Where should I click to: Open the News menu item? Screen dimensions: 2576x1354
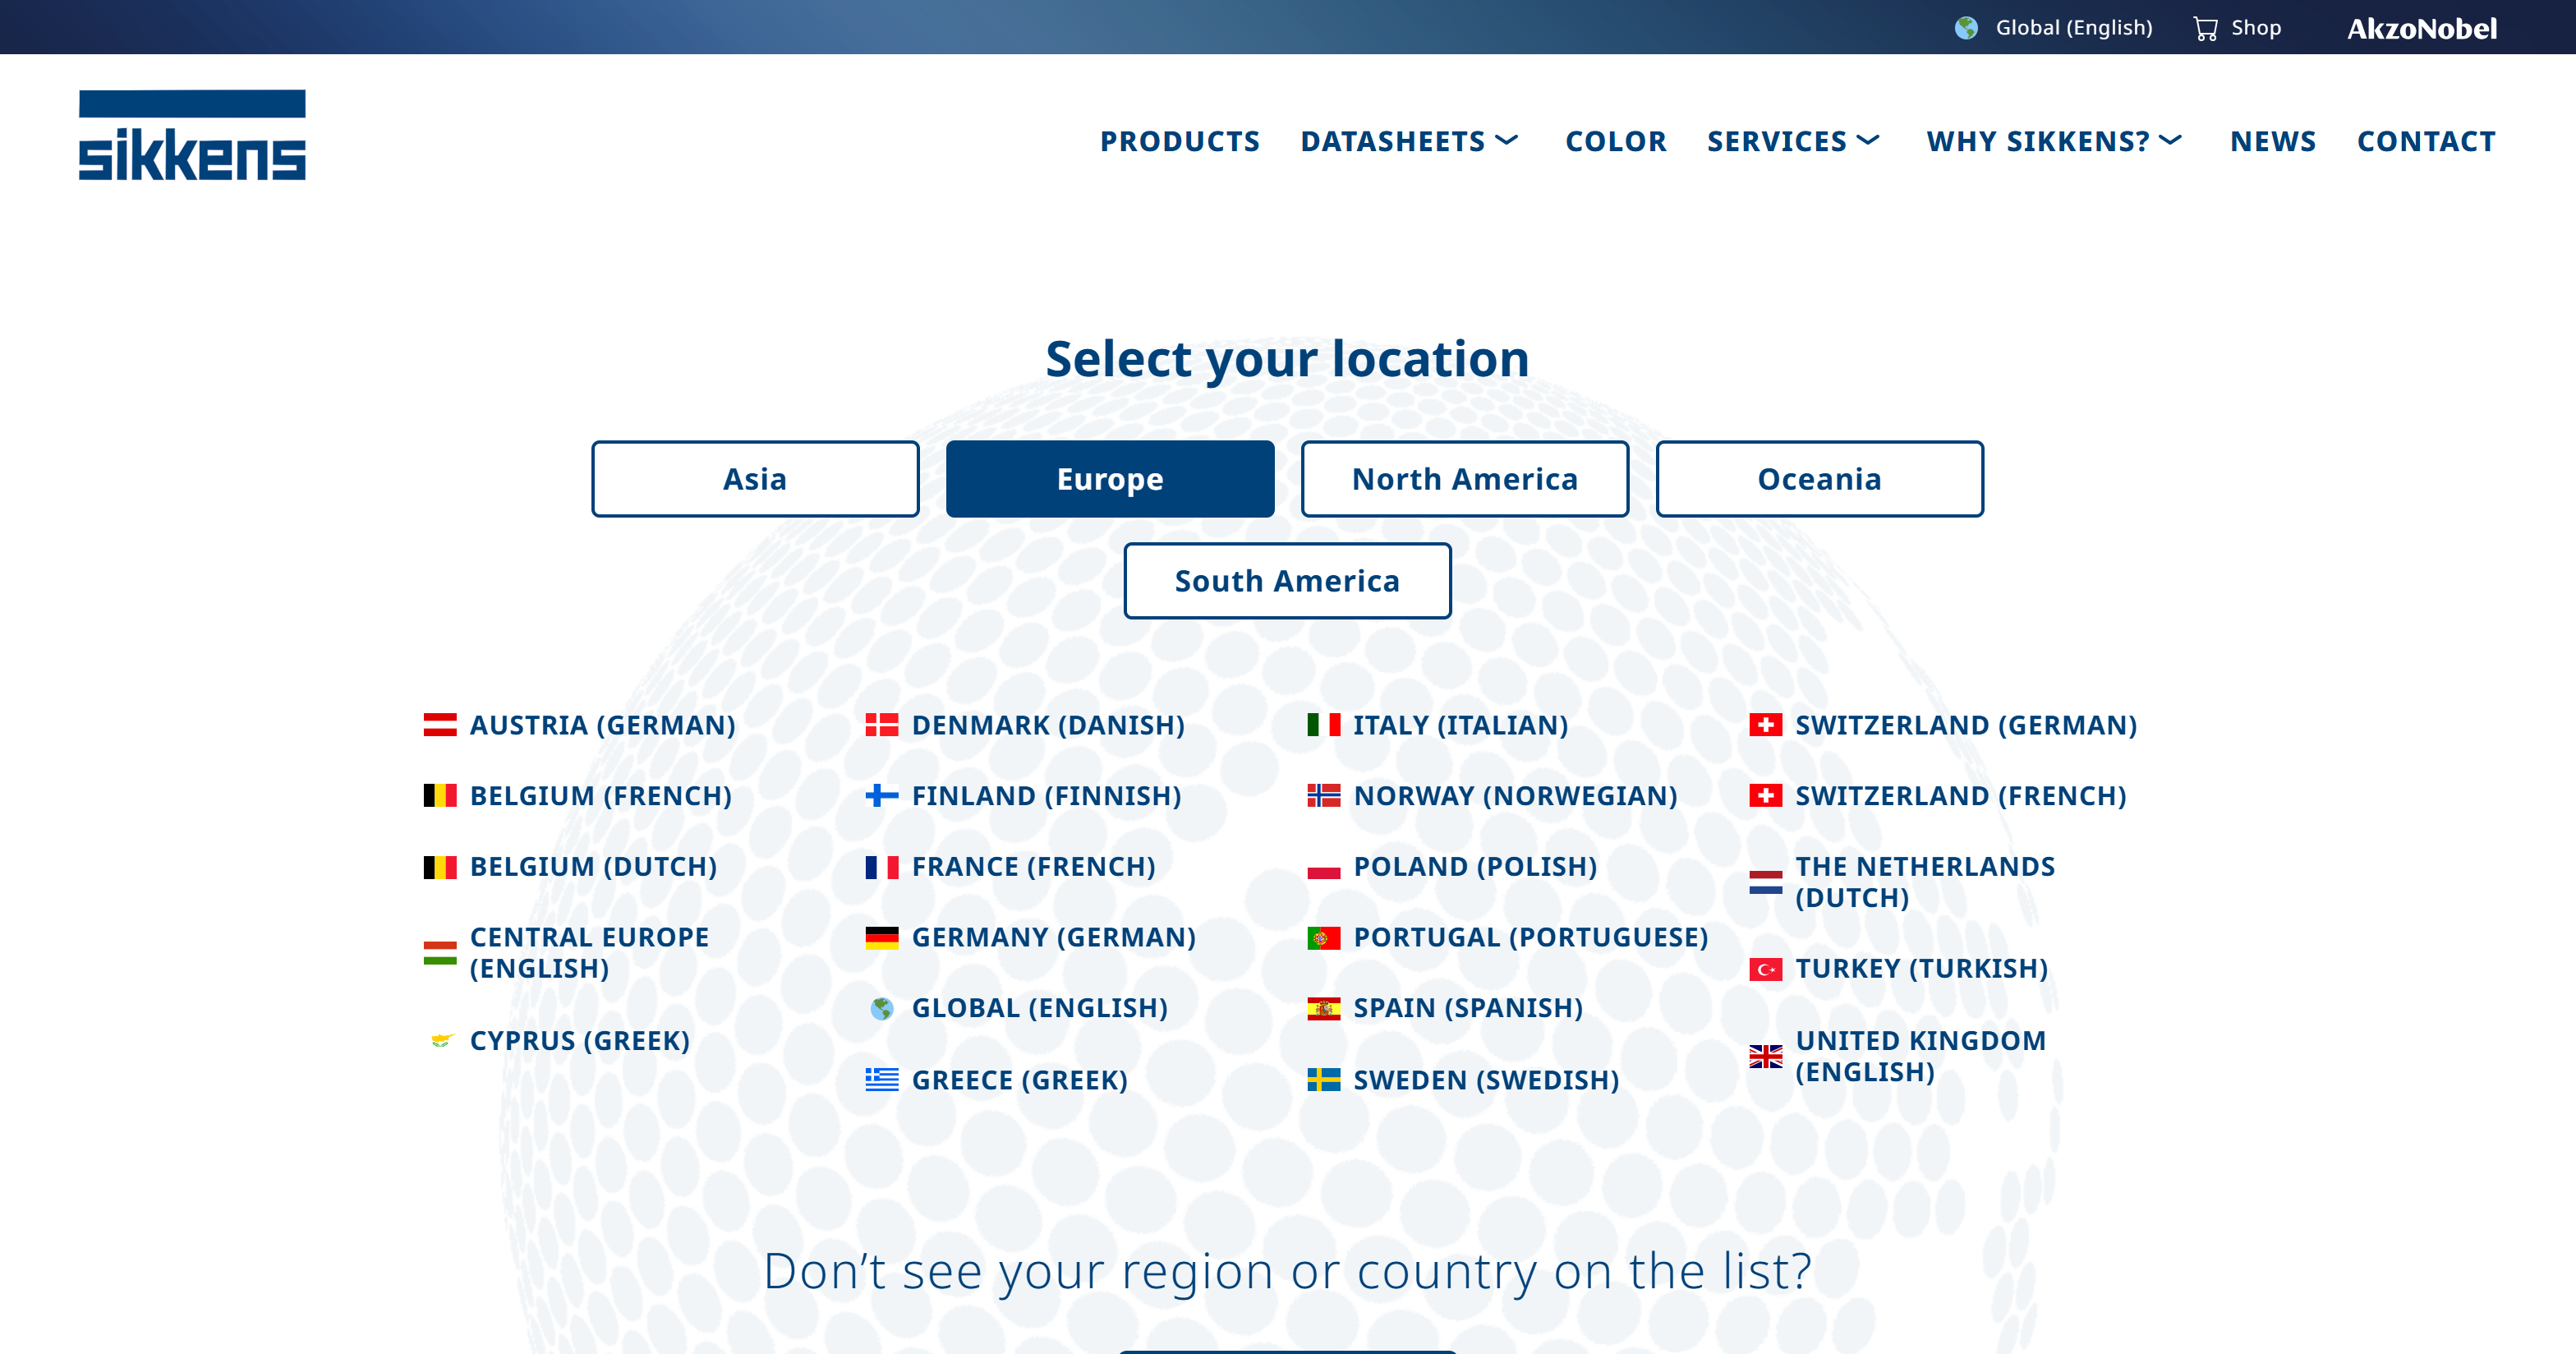(x=2273, y=141)
